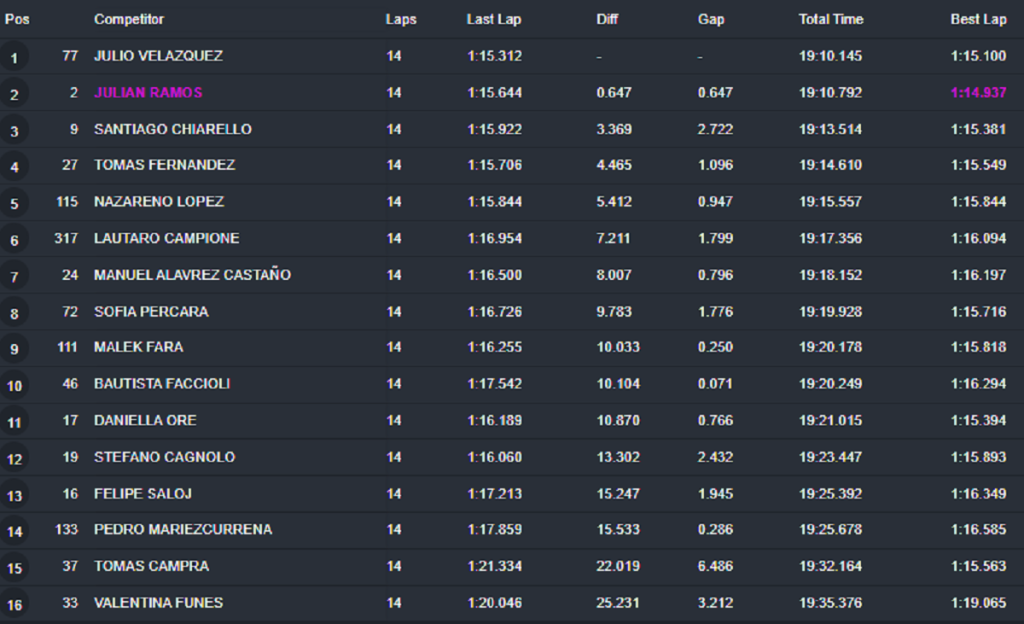Click the position 16 circle badge
1024x624 pixels.
(14, 605)
